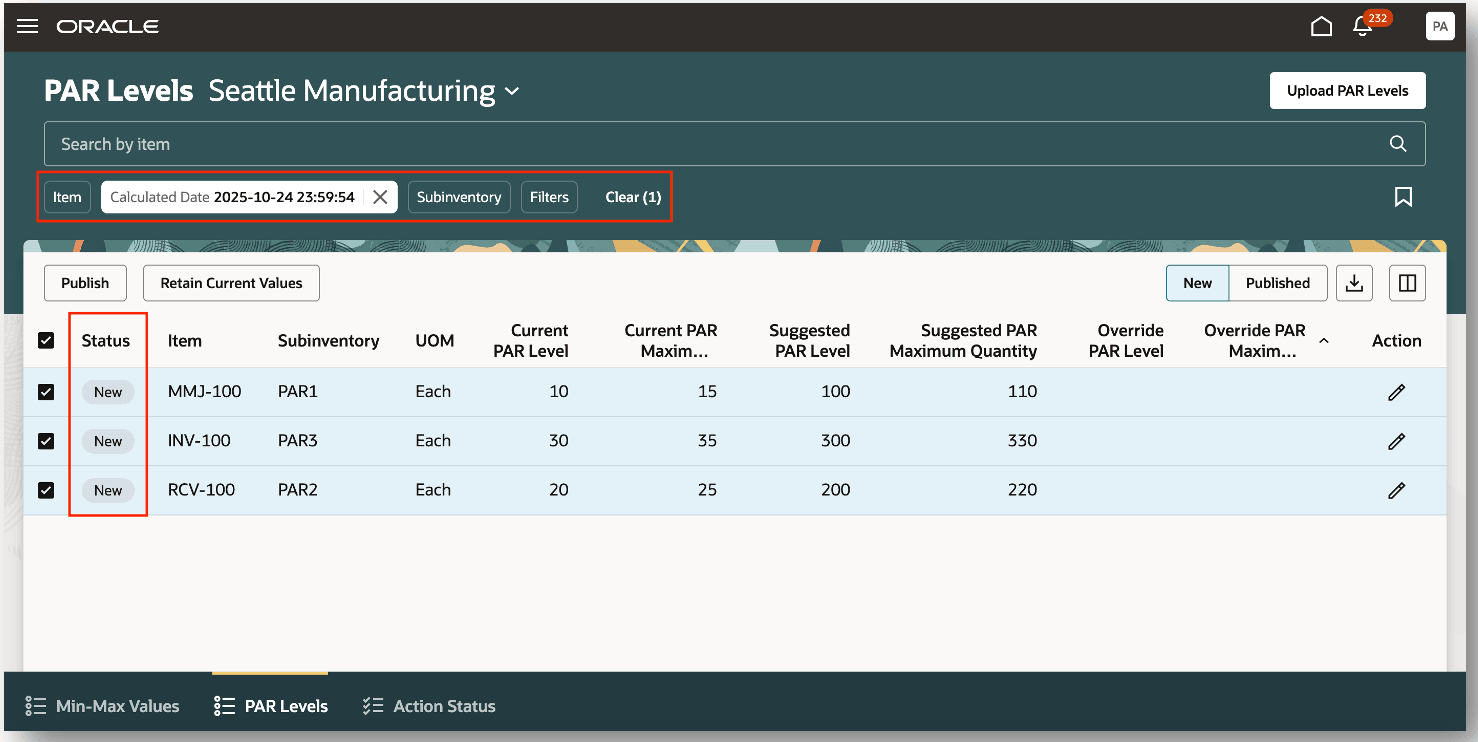Open the column settings icon
Viewport: 1478px width, 742px height.
(x=1407, y=283)
